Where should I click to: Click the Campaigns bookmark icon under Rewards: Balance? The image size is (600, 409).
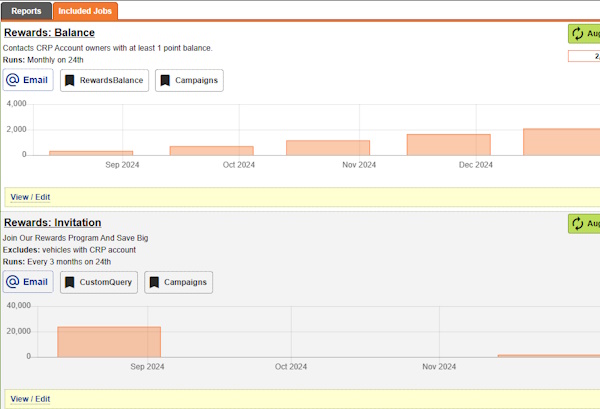165,80
